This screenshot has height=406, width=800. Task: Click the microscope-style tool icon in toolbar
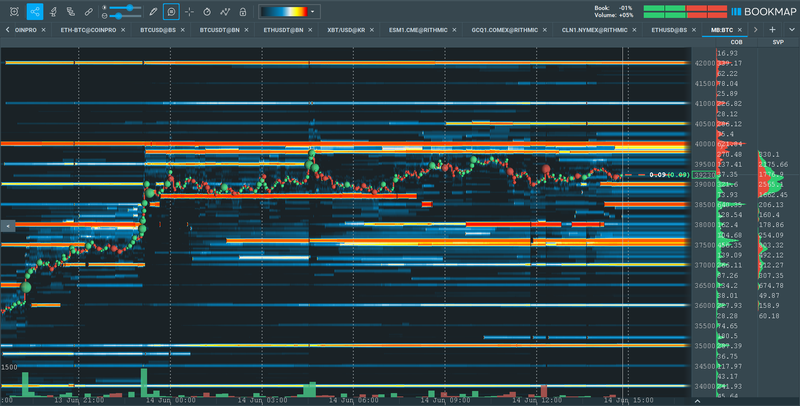click(x=53, y=11)
